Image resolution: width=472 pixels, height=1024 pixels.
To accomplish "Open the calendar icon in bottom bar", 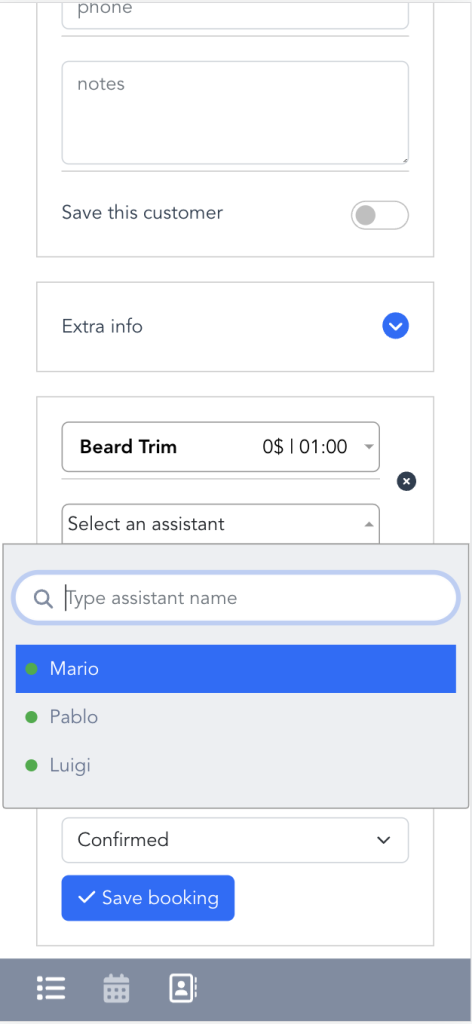I will 116,988.
